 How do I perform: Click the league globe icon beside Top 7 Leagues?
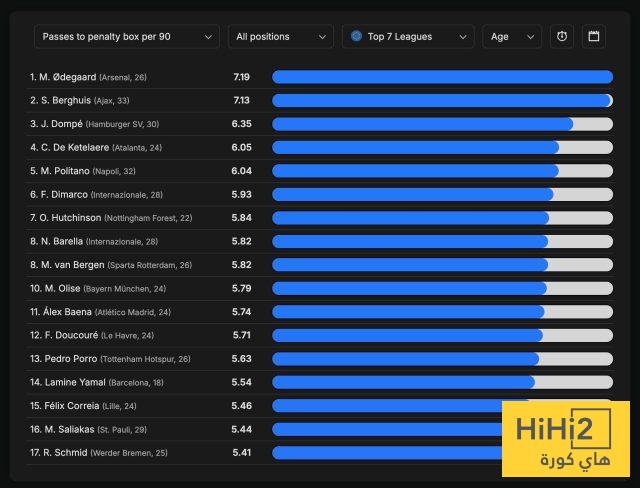pos(356,37)
